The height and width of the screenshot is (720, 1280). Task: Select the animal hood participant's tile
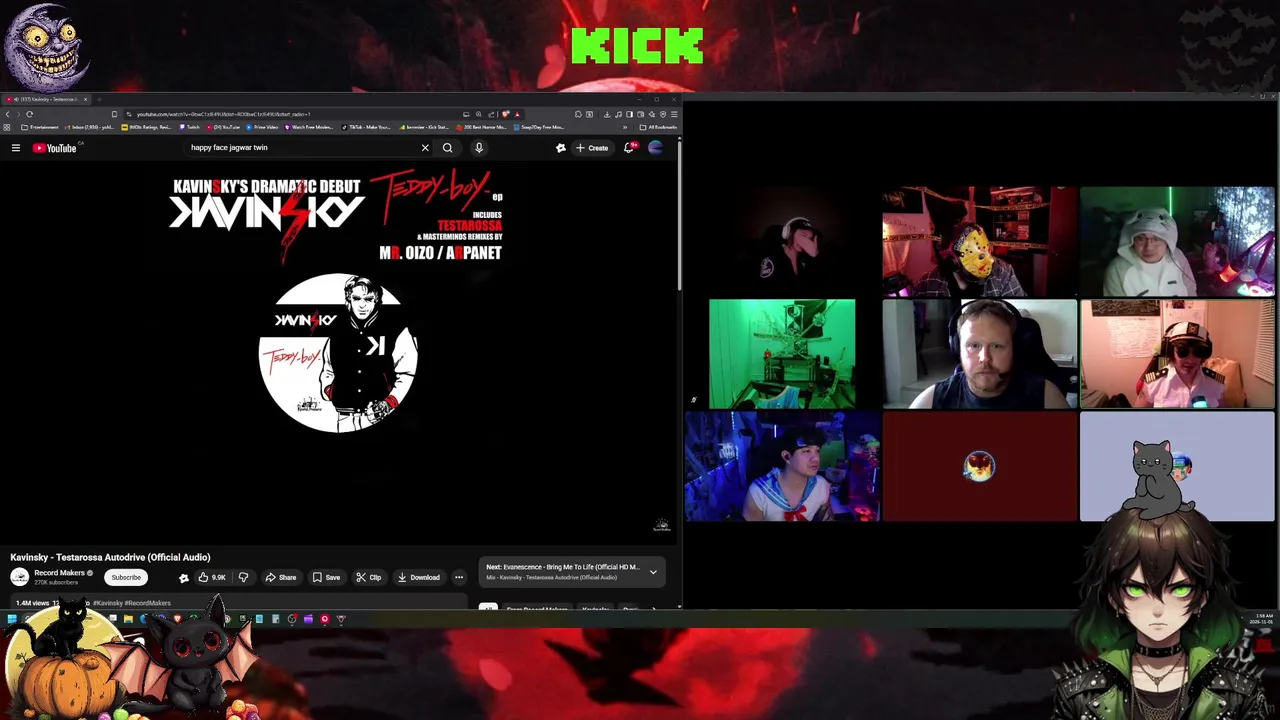(1177, 241)
